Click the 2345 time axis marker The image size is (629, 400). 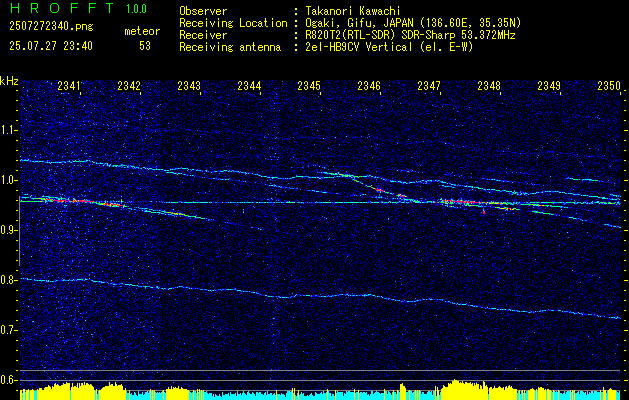click(x=309, y=86)
